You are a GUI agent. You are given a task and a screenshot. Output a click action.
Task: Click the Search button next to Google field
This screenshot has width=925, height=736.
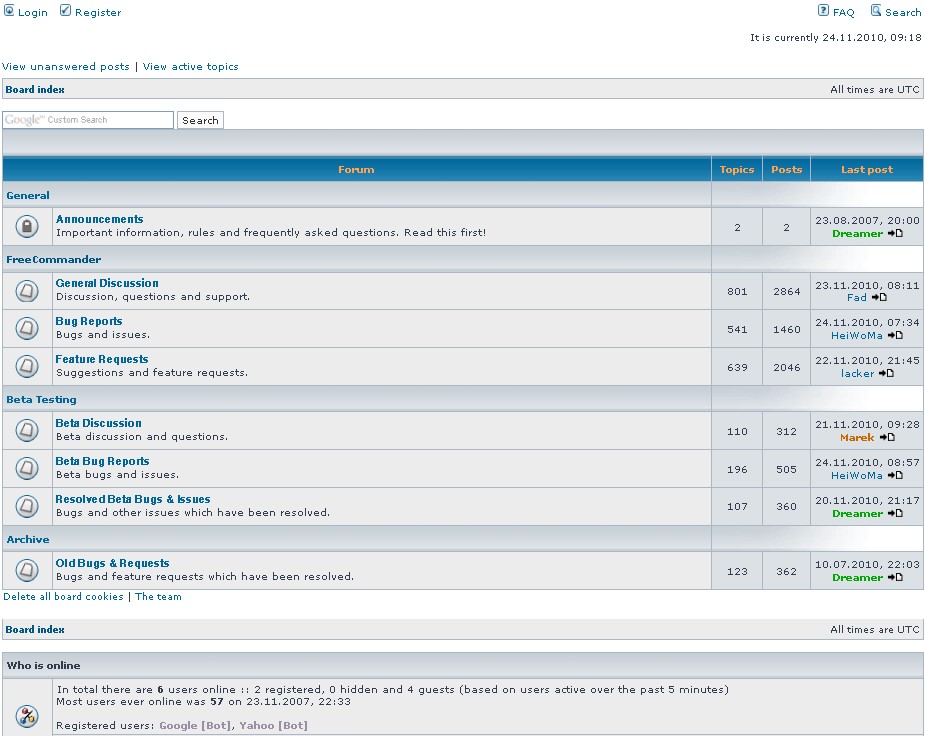pyautogui.click(x=200, y=120)
